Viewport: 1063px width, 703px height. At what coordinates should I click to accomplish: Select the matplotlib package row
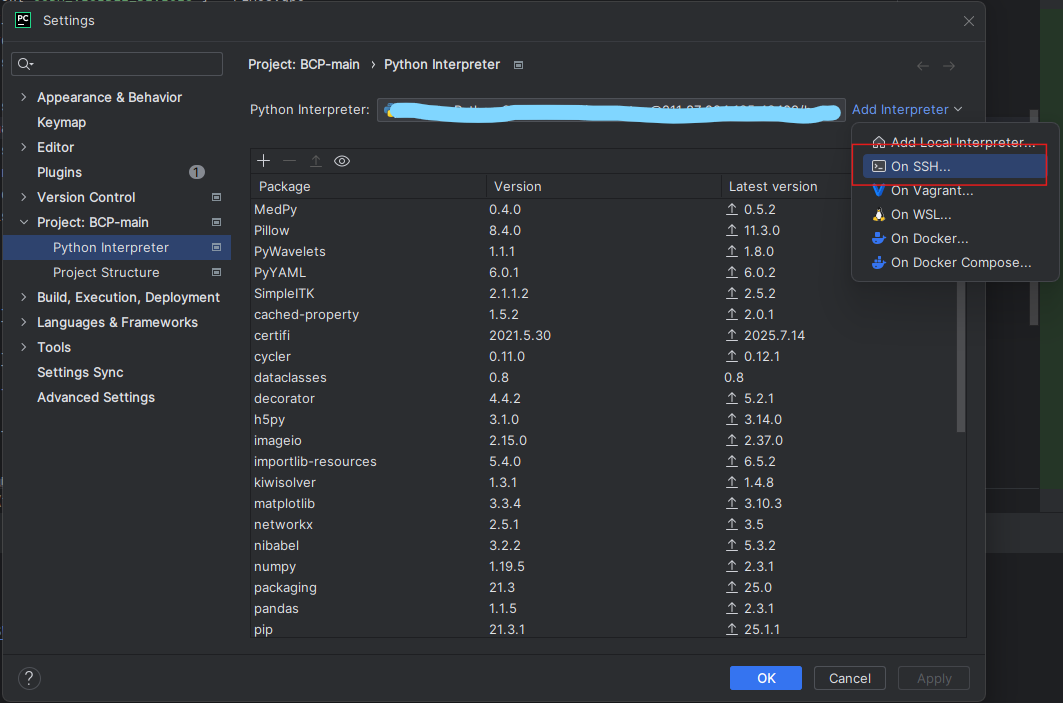click(603, 504)
